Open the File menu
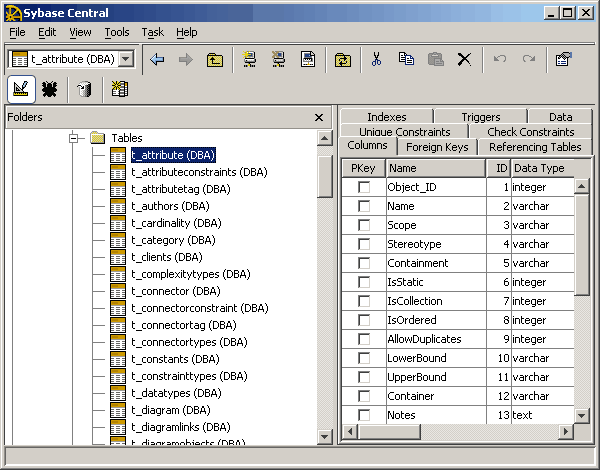This screenshot has width=600, height=470. coord(17,32)
